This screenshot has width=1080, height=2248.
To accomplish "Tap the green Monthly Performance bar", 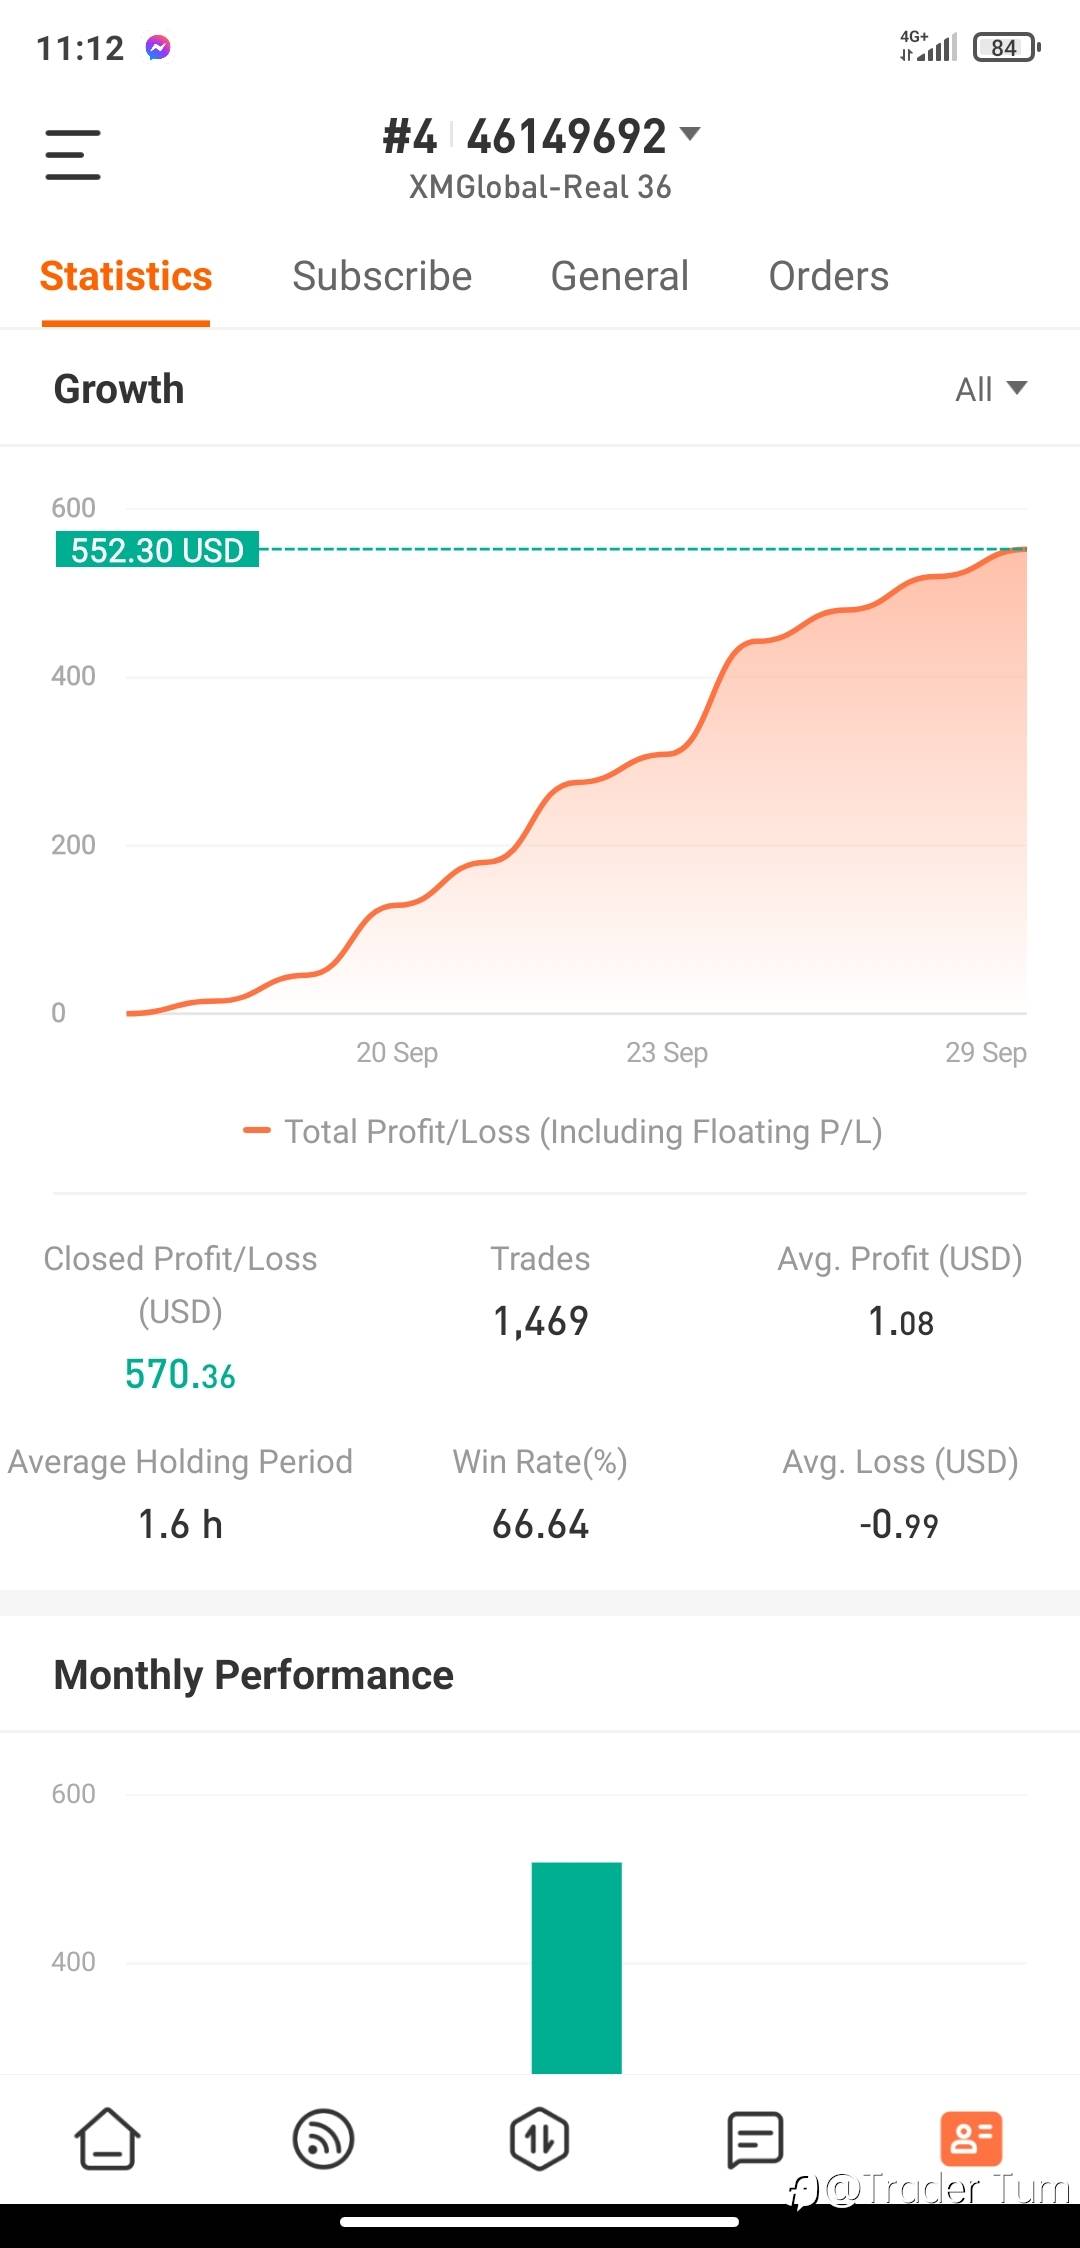I will coord(576,1966).
